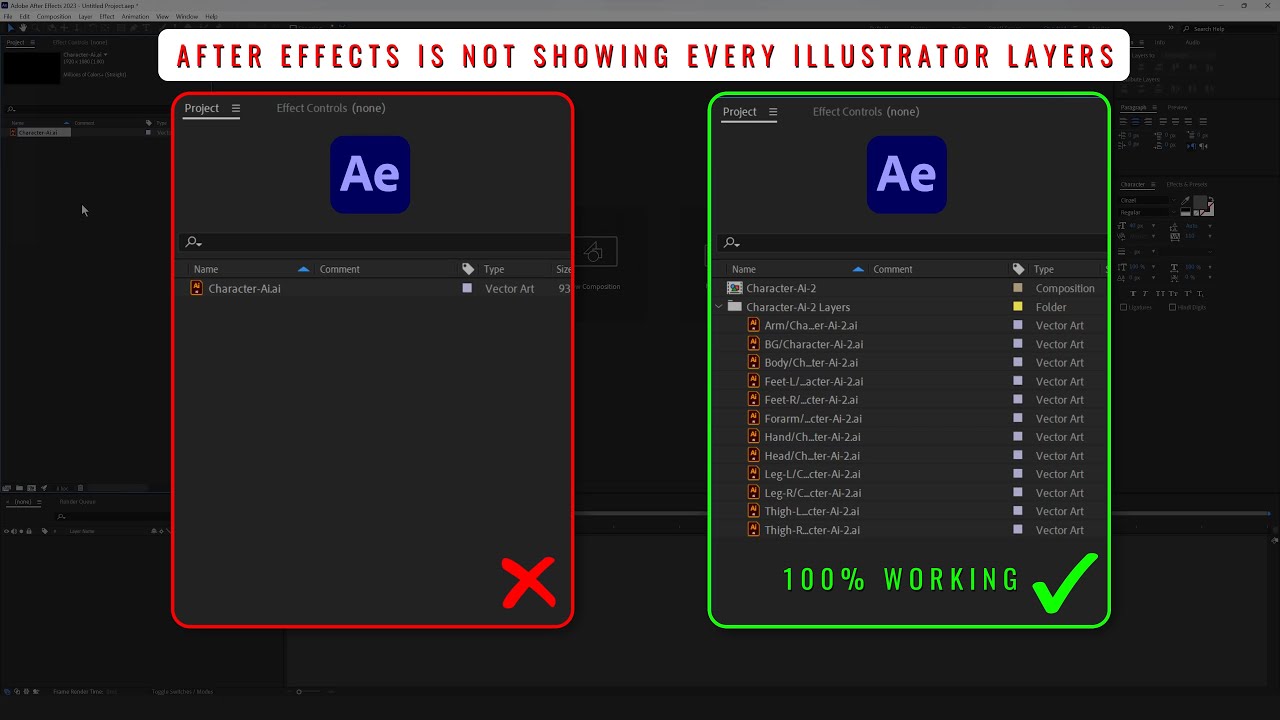
Task: Toggle the Hindi Digits checkbox
Action: point(1173,307)
